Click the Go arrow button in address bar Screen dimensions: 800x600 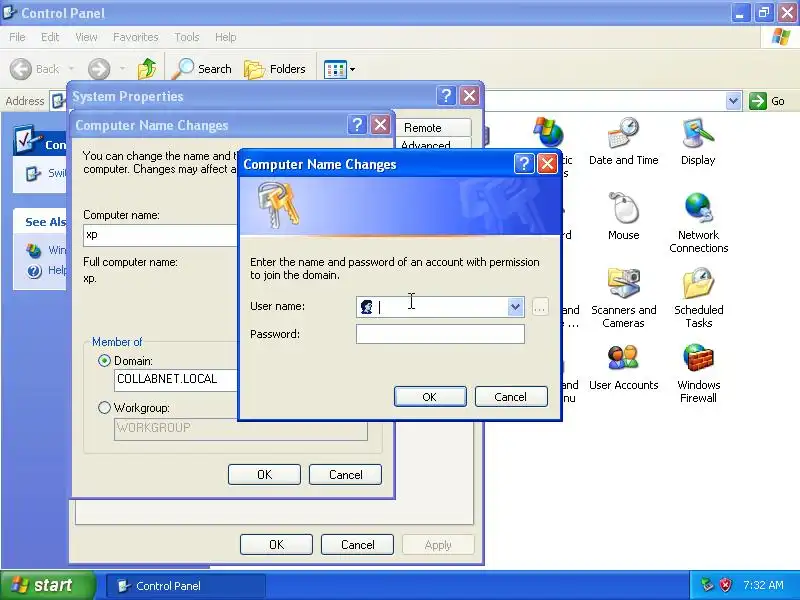[758, 101]
